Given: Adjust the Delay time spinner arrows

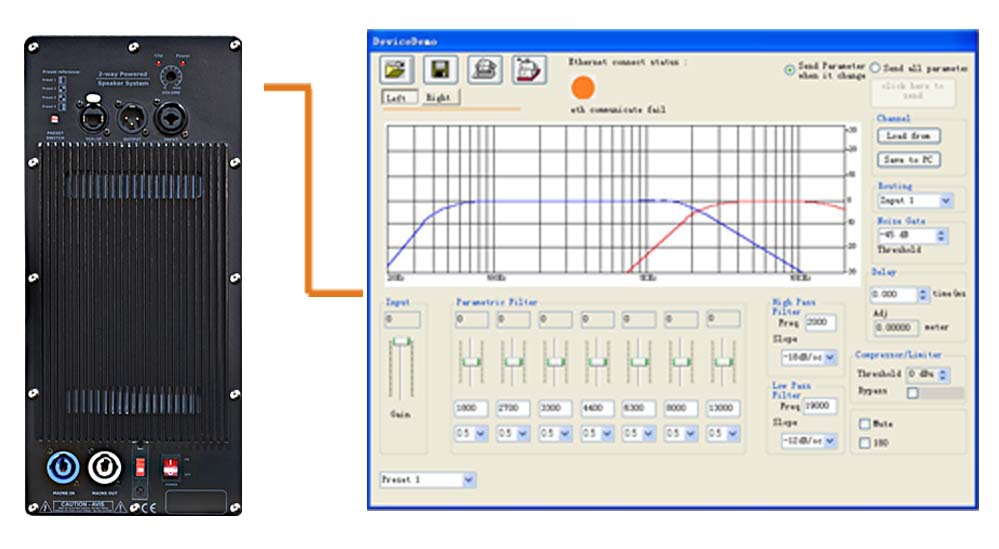Looking at the screenshot, I should (923, 294).
